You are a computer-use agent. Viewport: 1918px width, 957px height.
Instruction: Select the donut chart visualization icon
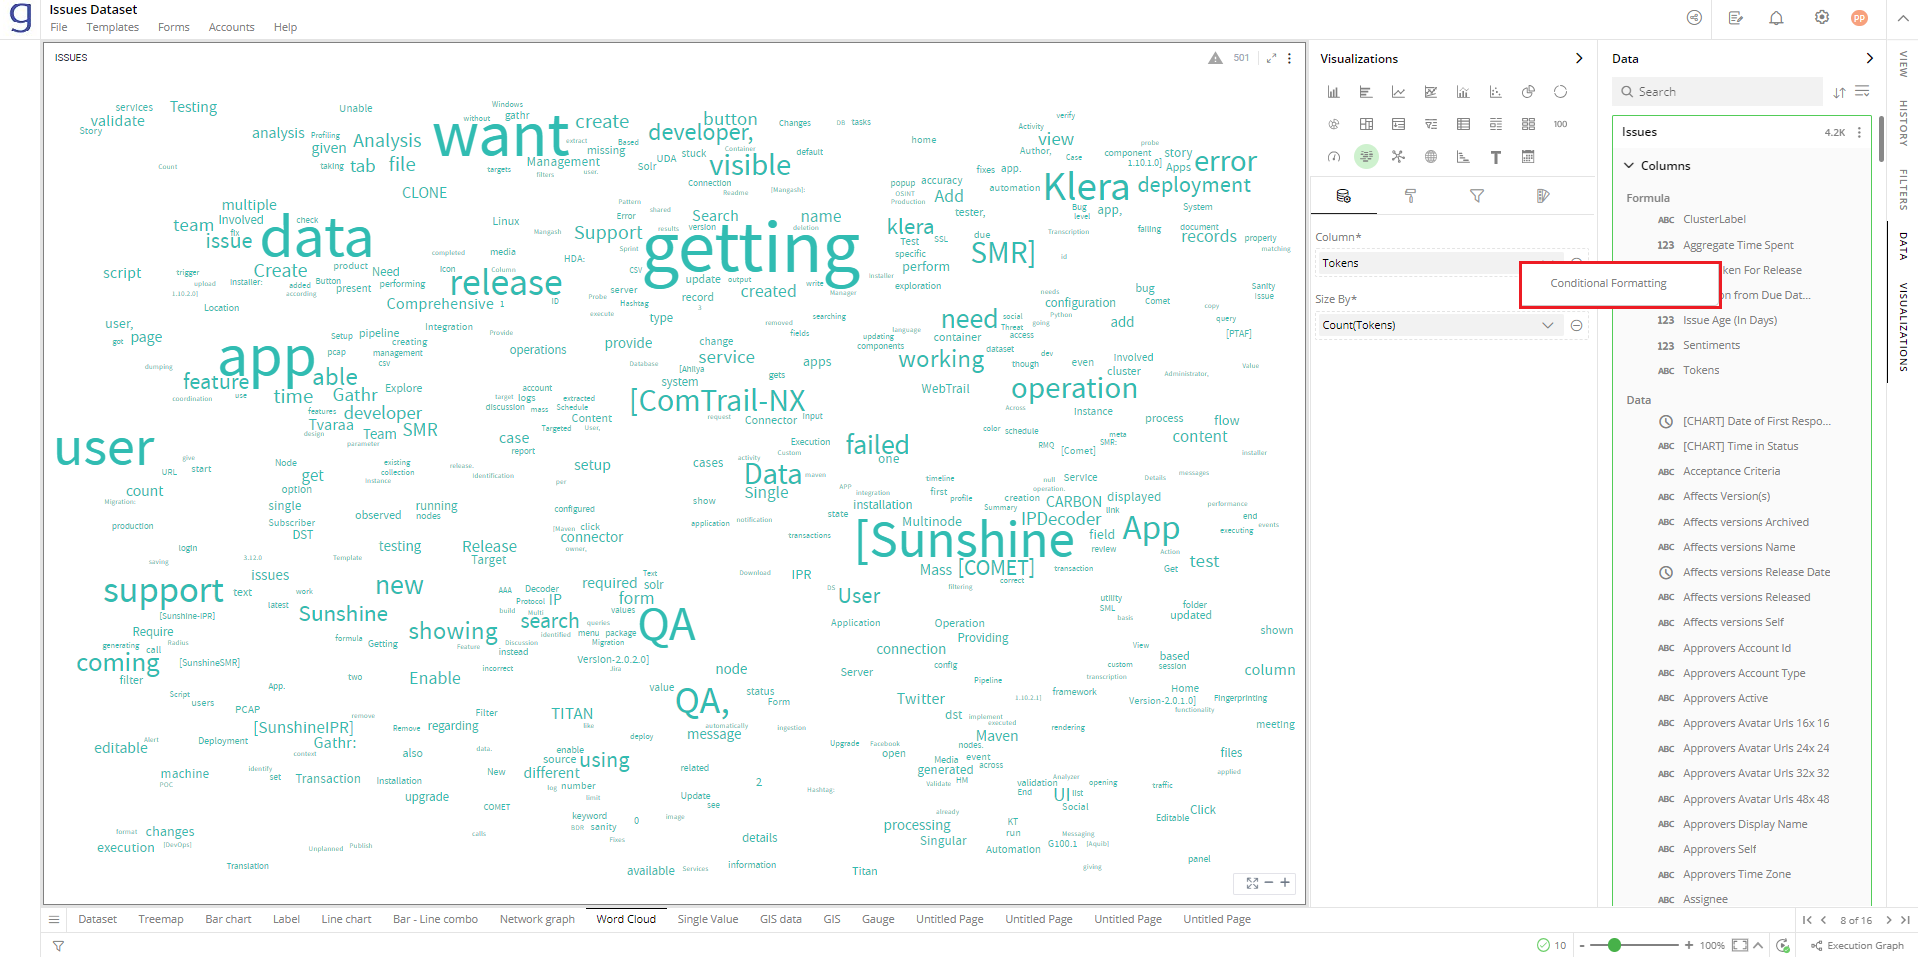click(1560, 92)
